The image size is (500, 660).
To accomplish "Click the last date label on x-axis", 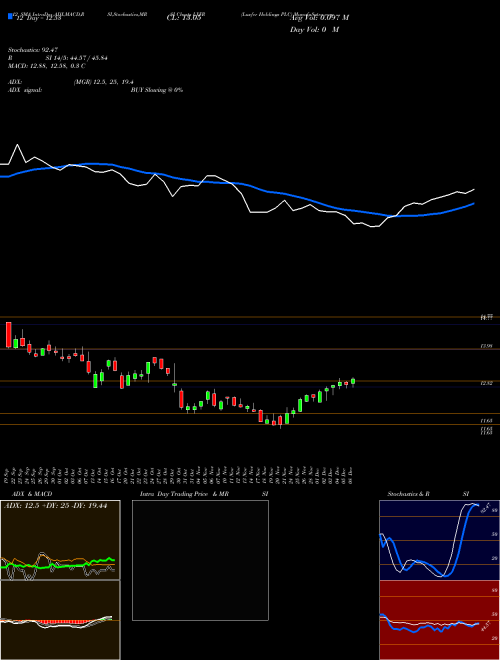I will [351, 476].
